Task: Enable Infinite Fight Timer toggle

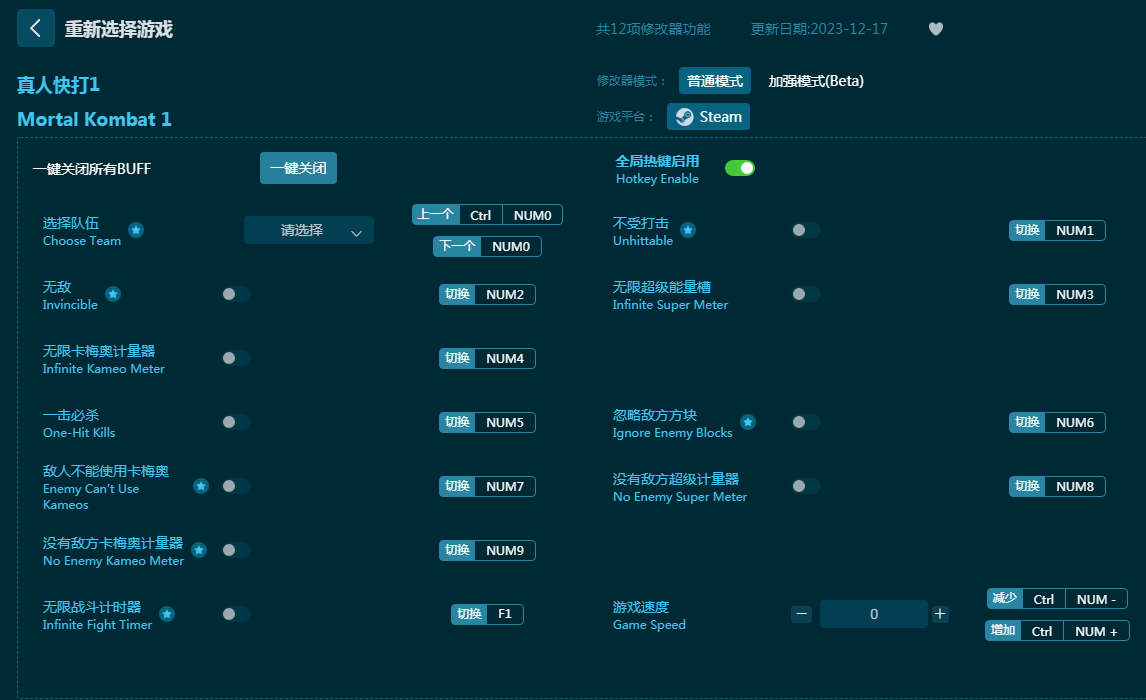Action: (236, 614)
